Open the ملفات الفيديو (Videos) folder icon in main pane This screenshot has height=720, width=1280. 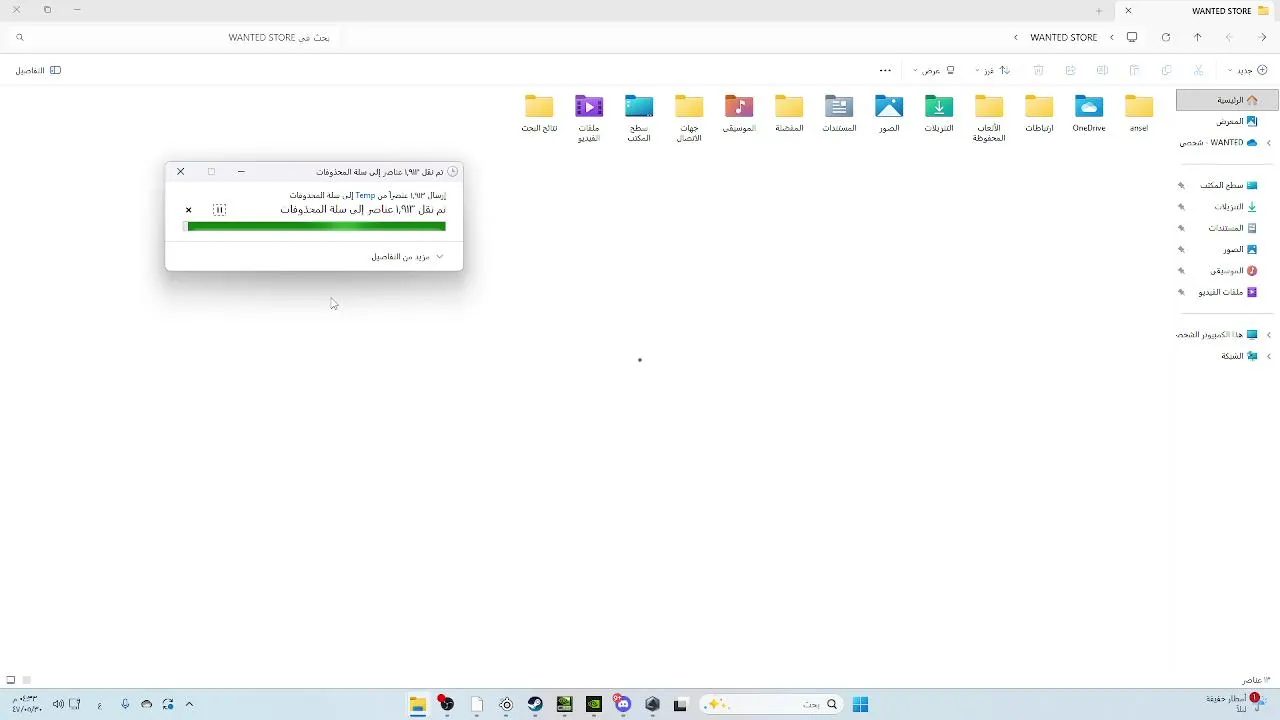point(589,106)
